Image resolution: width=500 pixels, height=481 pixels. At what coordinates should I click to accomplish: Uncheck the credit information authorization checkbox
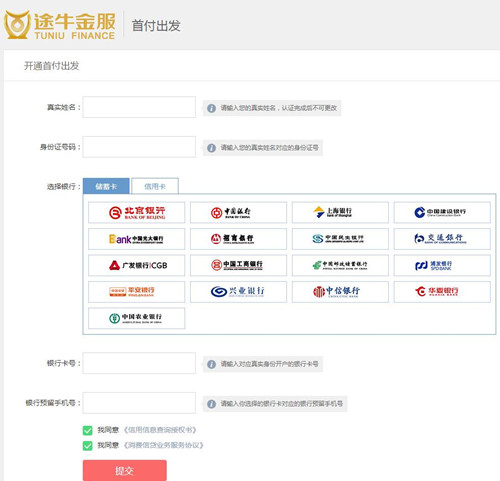[87, 430]
